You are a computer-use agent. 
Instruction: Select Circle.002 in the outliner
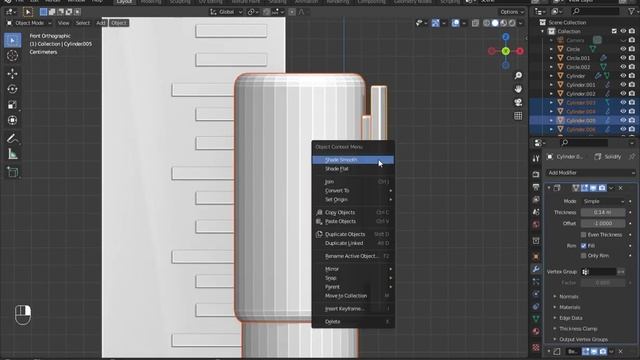coord(578,67)
